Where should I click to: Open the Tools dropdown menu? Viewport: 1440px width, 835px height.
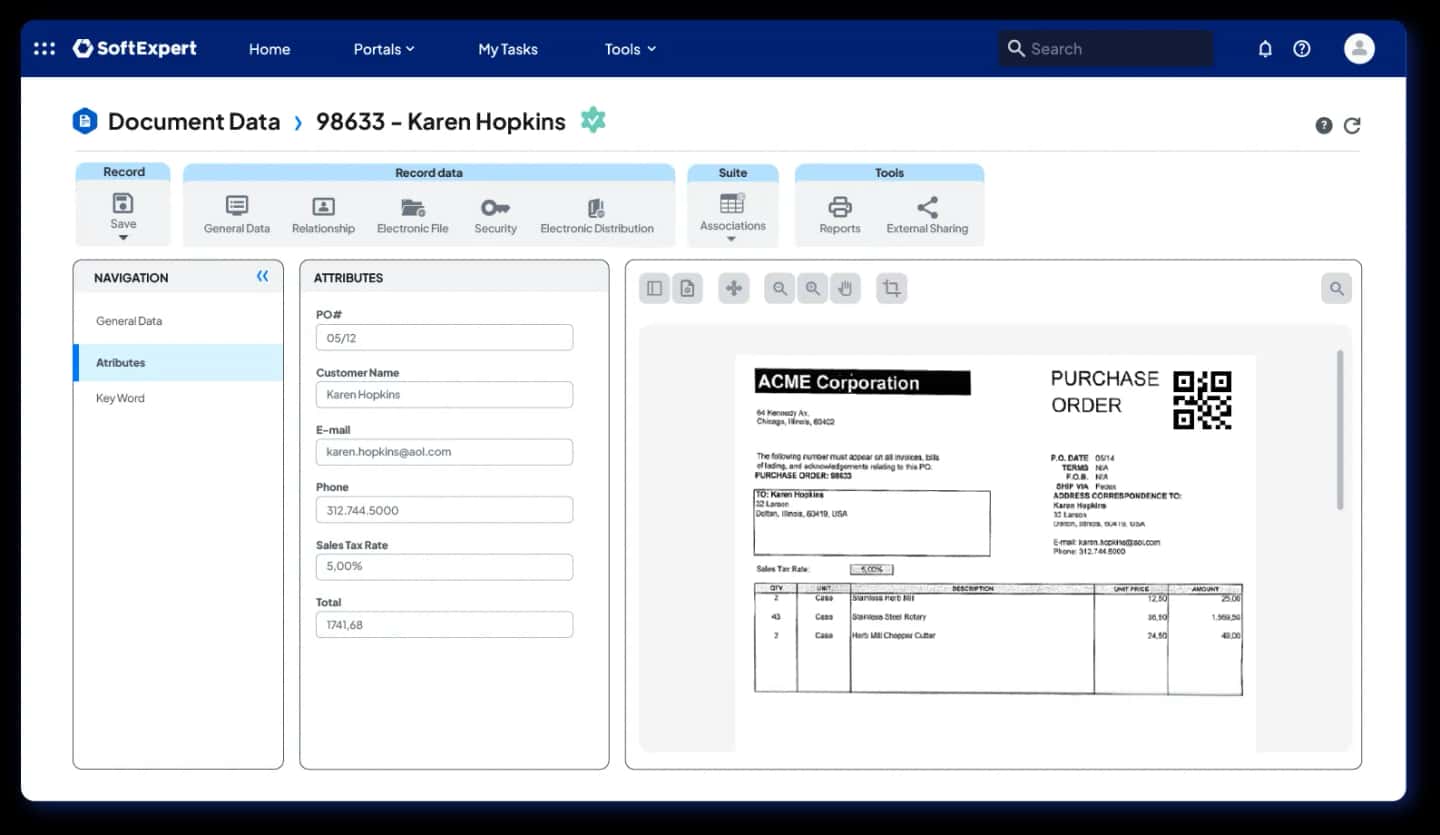point(630,49)
